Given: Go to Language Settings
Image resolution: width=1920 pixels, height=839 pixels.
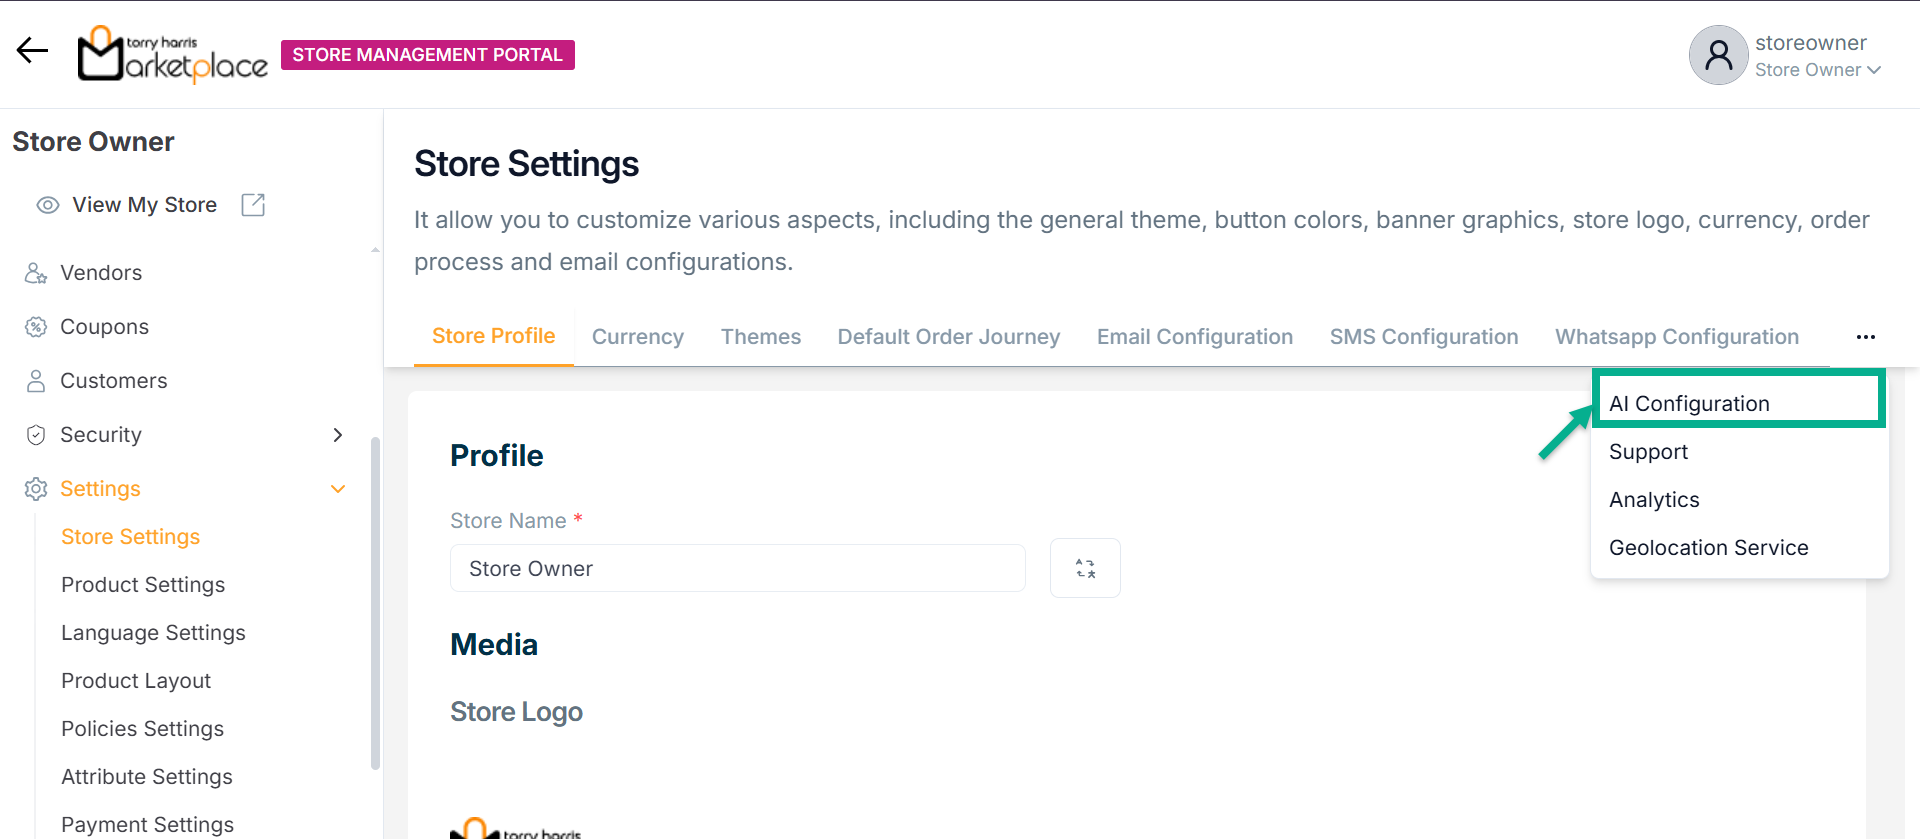Looking at the screenshot, I should click(x=153, y=633).
